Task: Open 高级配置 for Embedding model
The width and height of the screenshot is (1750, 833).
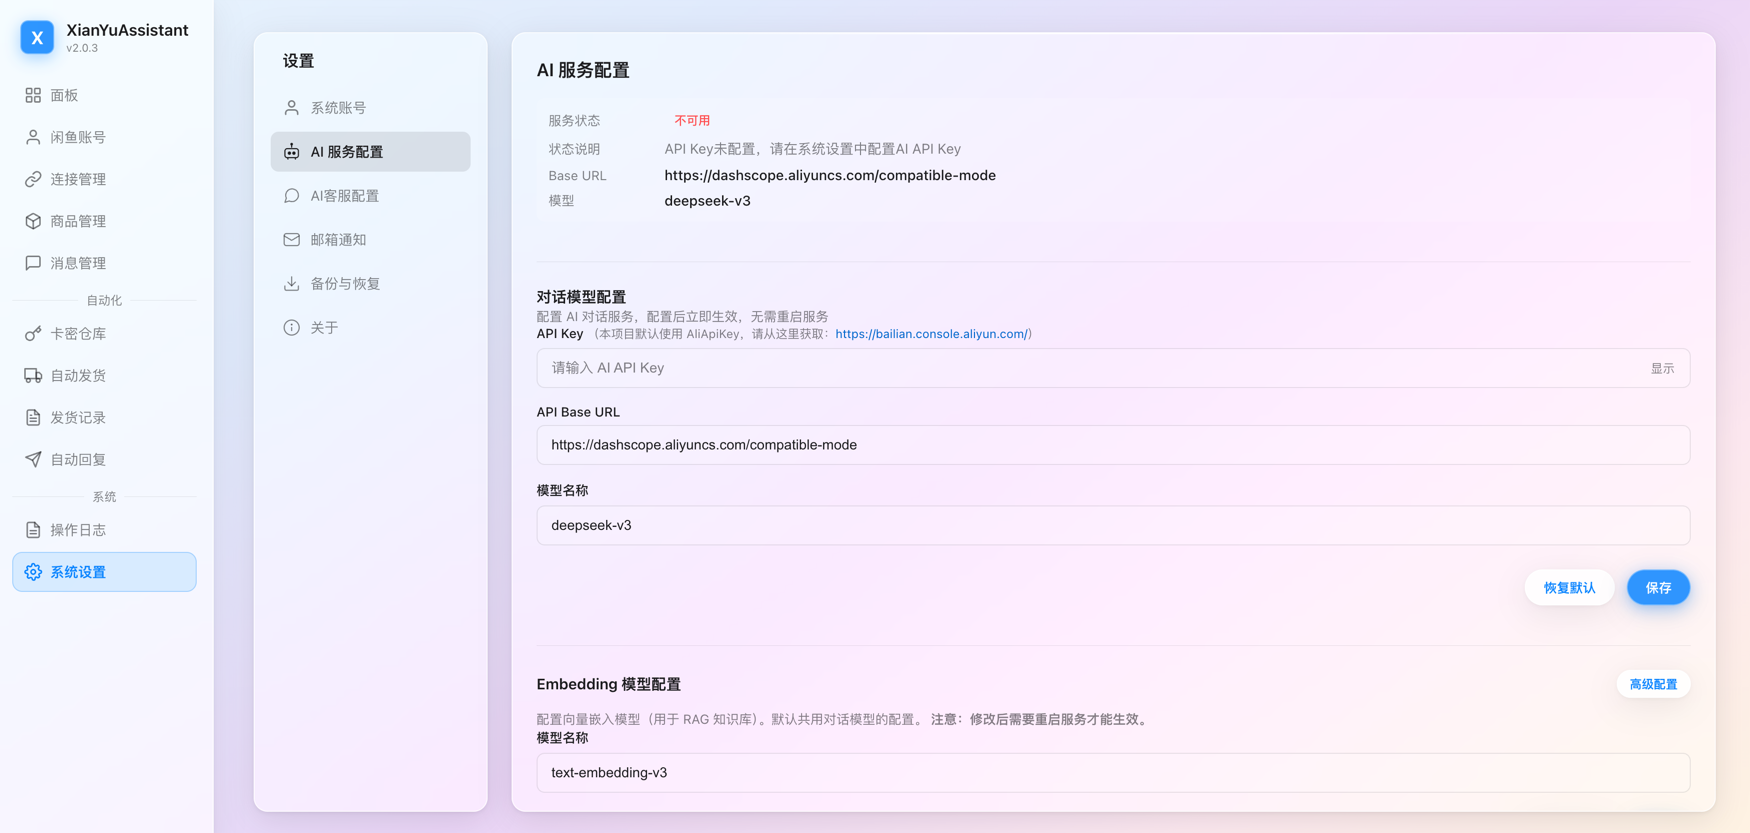Action: pyautogui.click(x=1653, y=684)
